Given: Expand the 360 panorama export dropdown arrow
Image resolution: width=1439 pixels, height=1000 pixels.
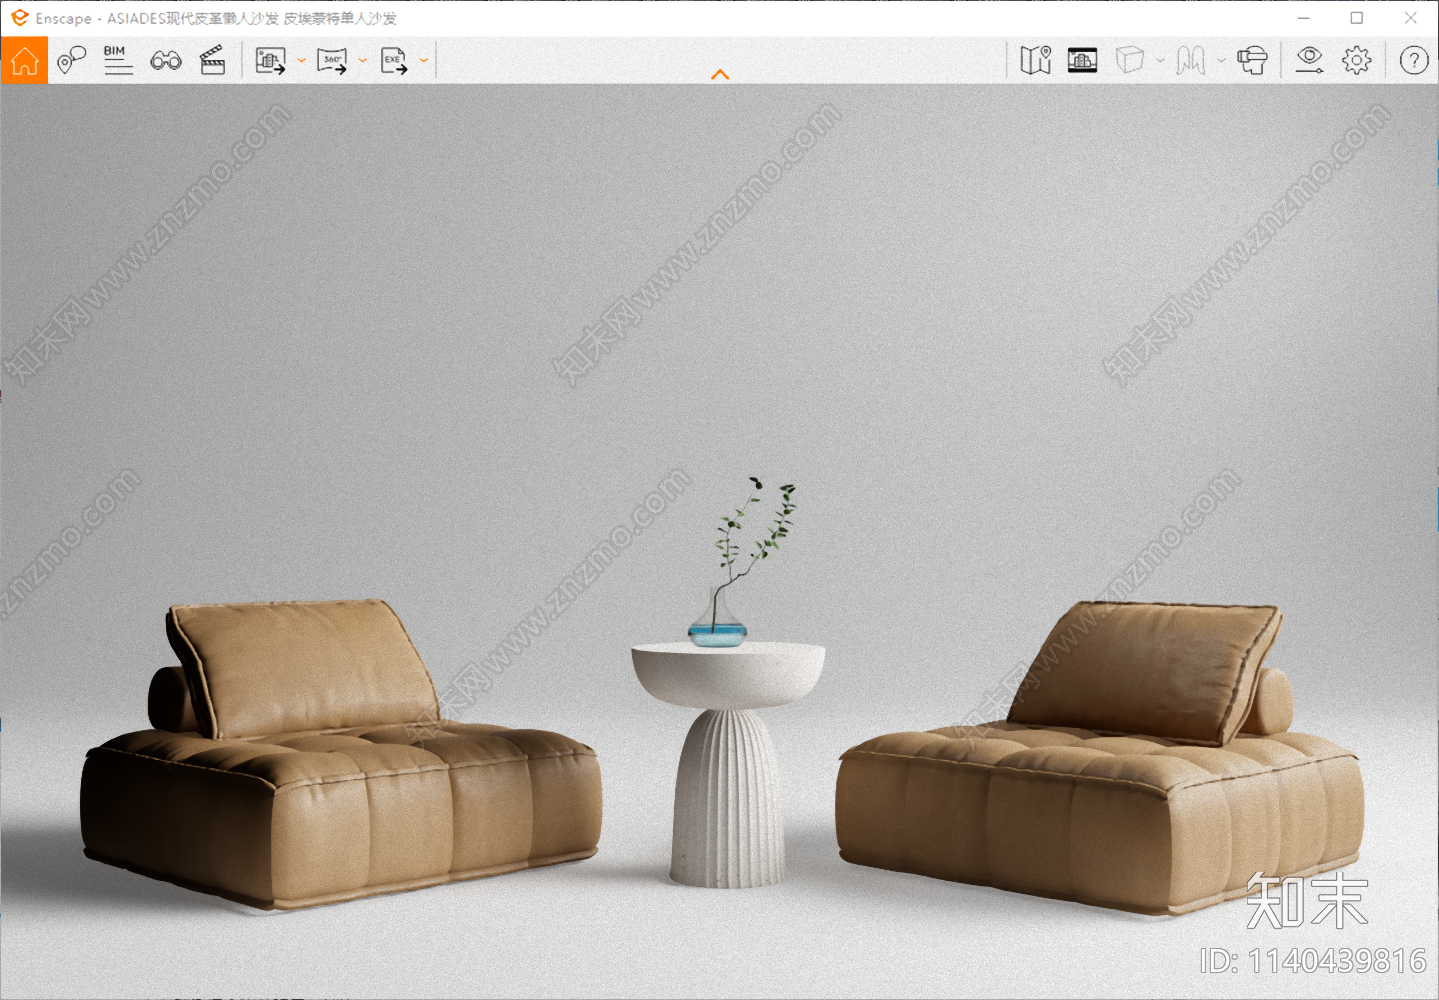Looking at the screenshot, I should click(362, 61).
